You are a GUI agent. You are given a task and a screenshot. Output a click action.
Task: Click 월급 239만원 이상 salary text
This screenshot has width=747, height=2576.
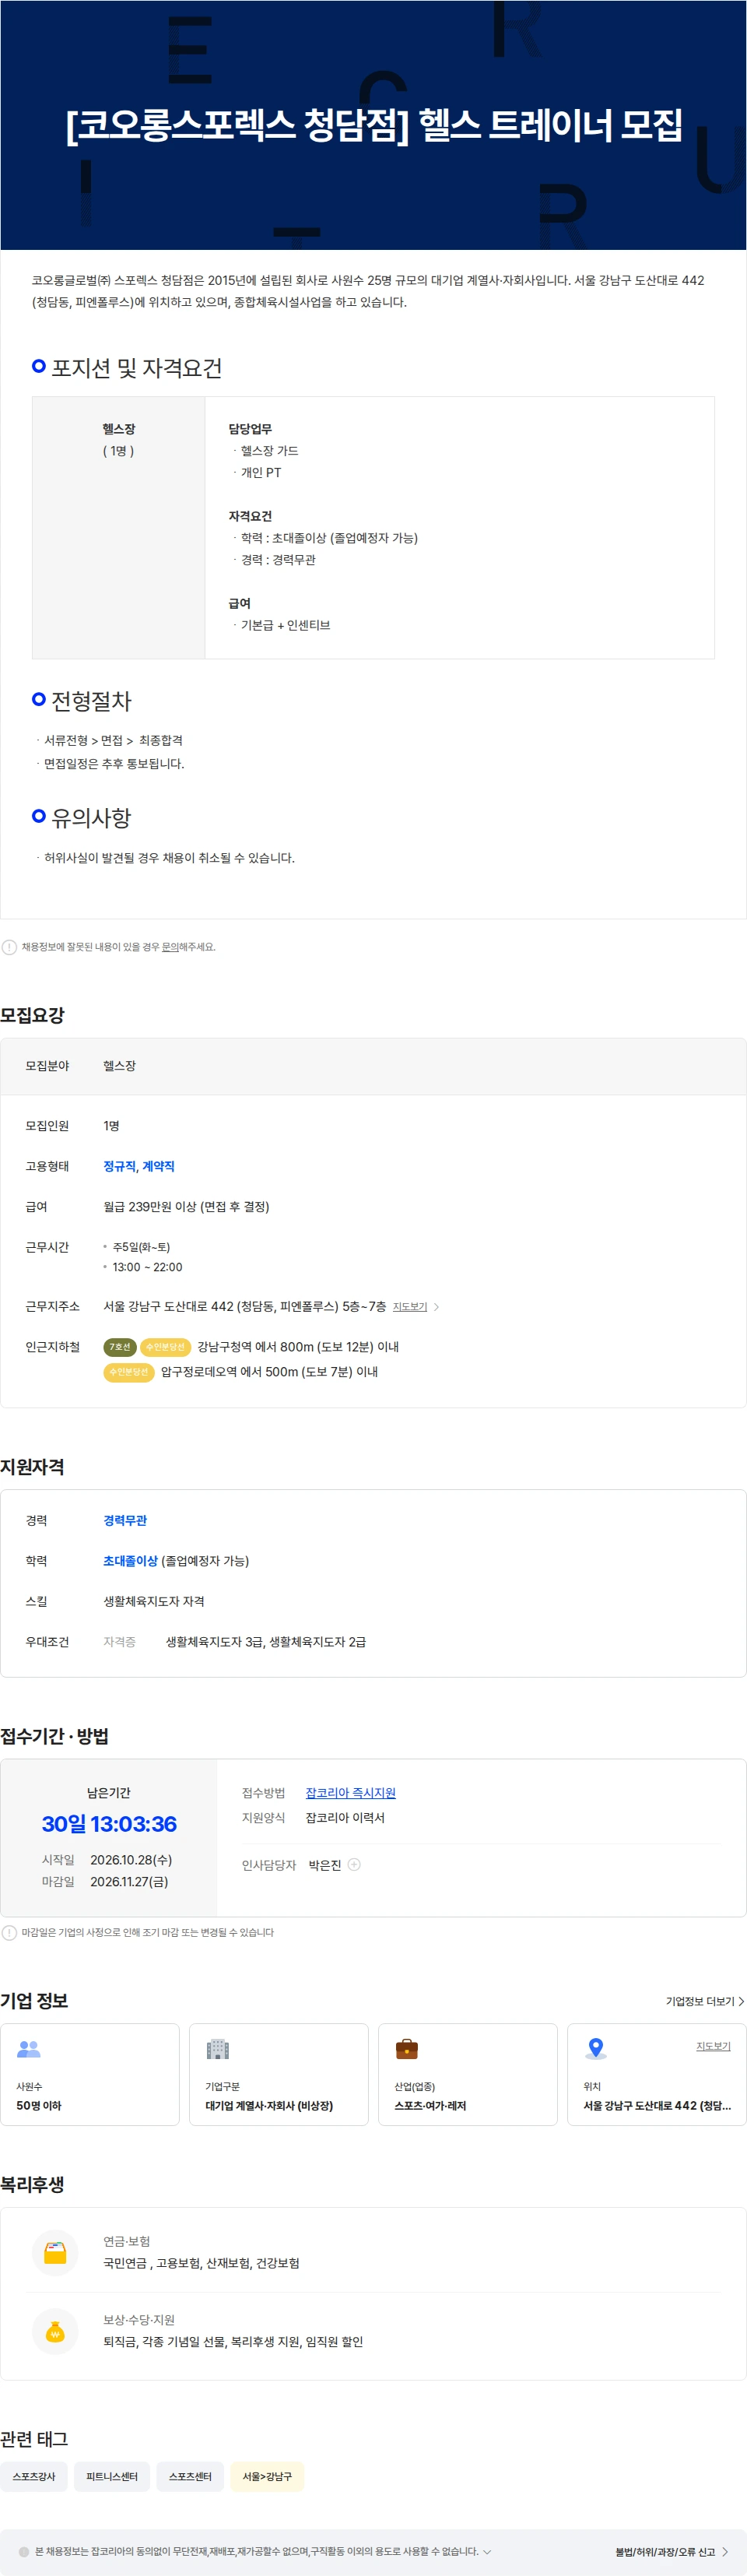pyautogui.click(x=186, y=1206)
